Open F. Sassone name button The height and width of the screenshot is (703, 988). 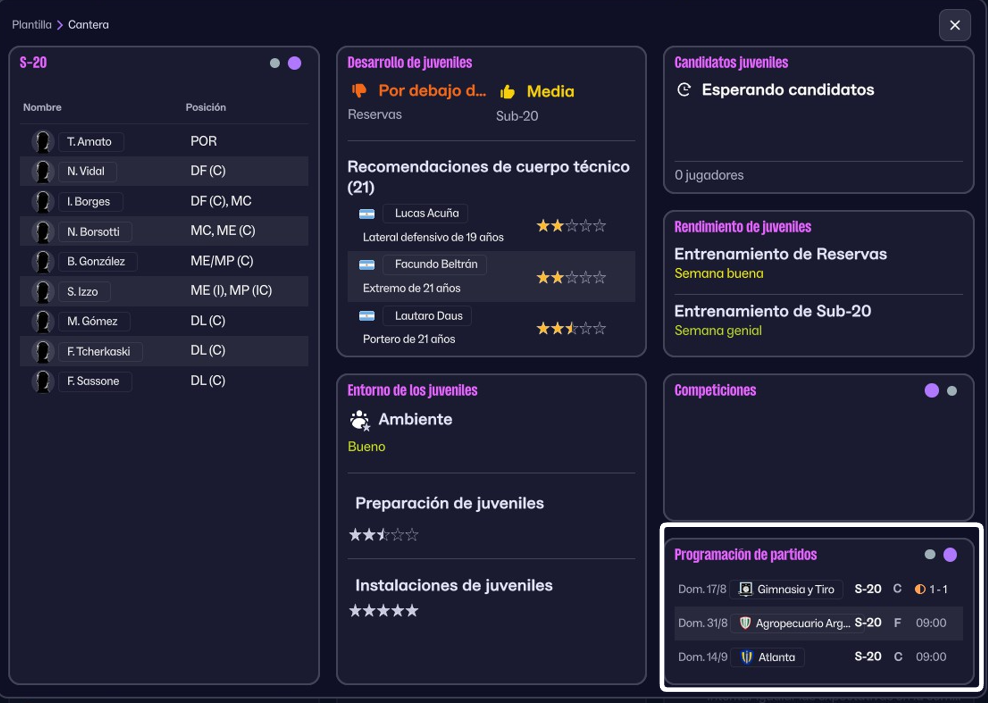tap(94, 381)
